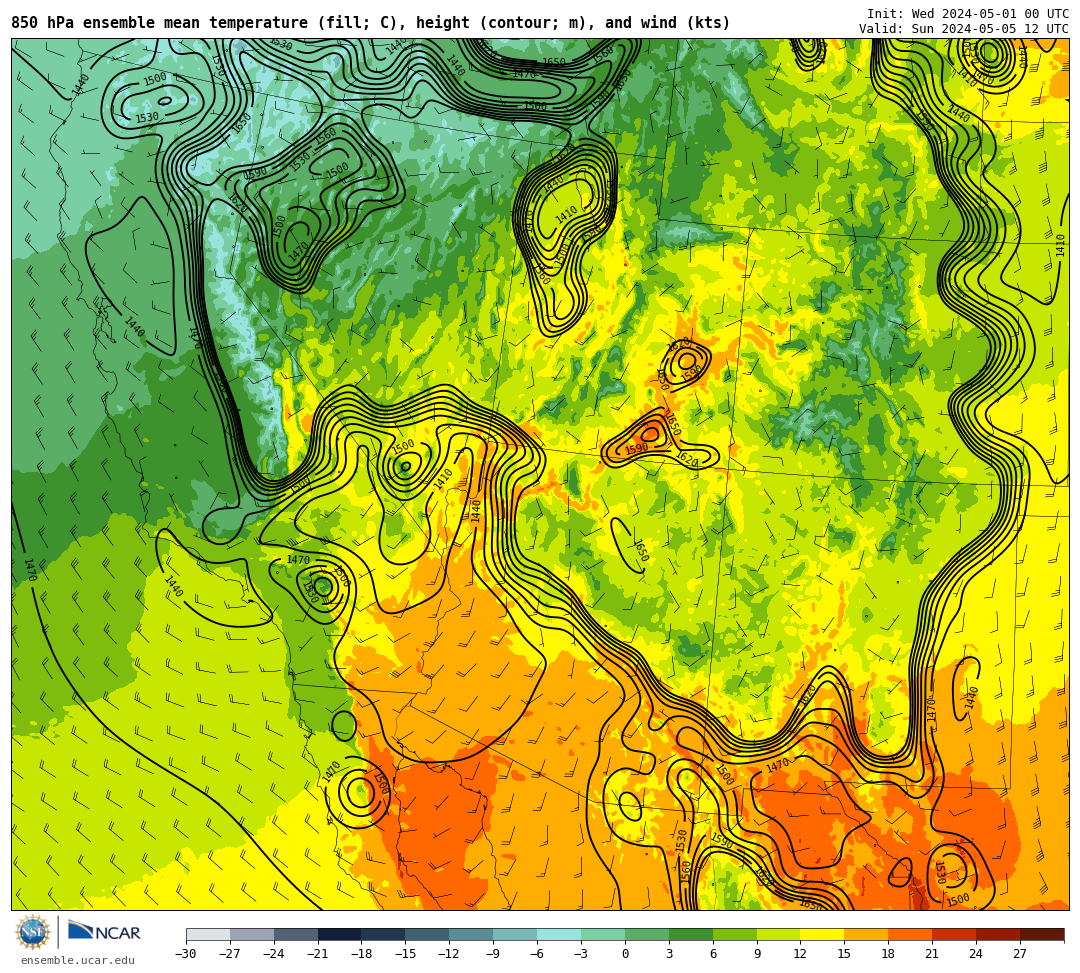The width and height of the screenshot is (1080, 973).
Task: Pick the green 0 to 3 colorbar swatch
Action: click(647, 934)
